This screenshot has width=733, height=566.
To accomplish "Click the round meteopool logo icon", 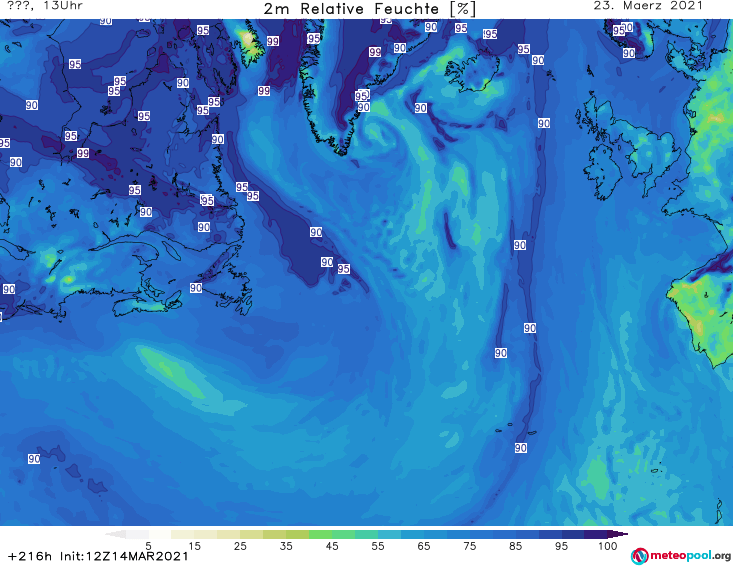I will [x=639, y=556].
